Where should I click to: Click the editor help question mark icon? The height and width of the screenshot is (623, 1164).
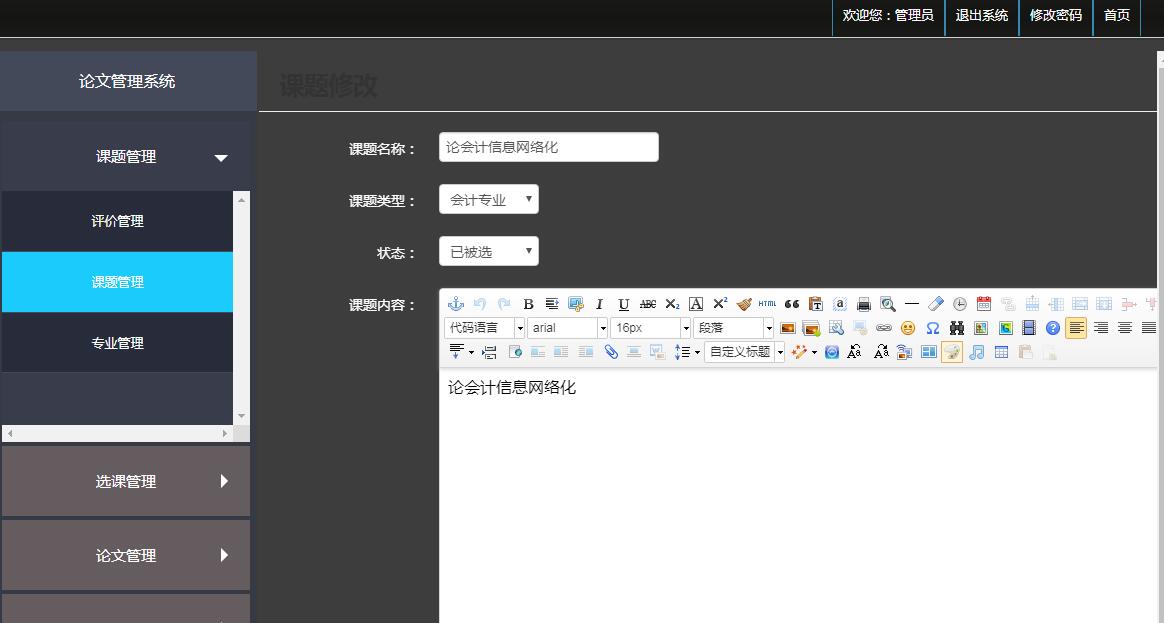point(1053,328)
